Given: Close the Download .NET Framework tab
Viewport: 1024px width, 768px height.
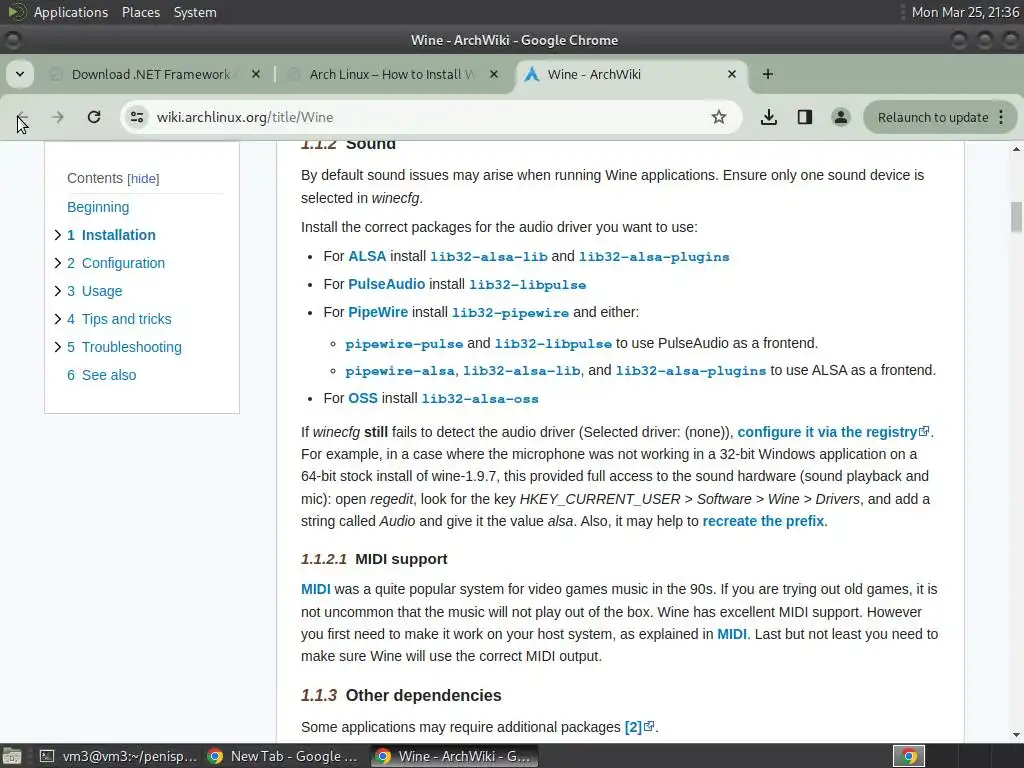Looking at the screenshot, I should click(x=256, y=74).
